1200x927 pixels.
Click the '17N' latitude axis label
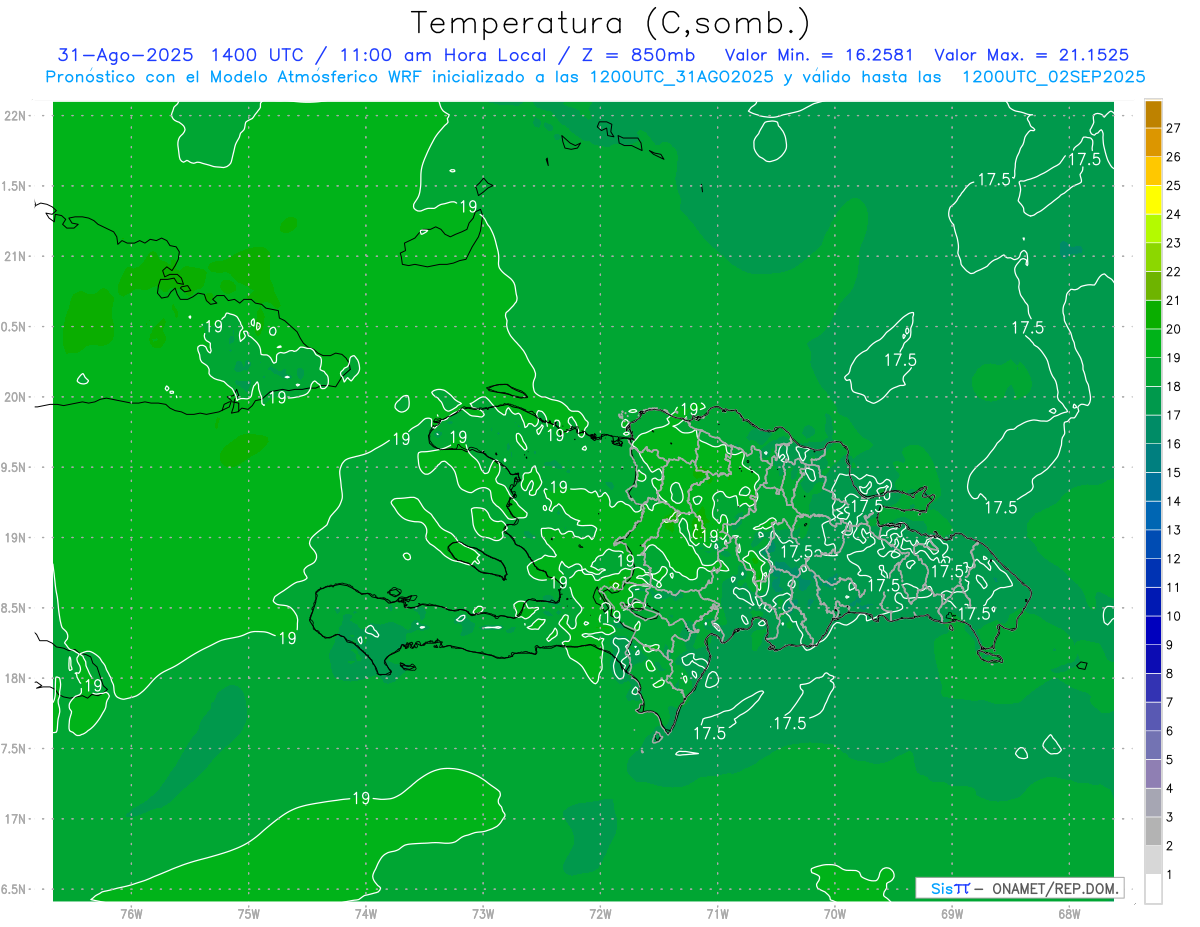[16, 819]
